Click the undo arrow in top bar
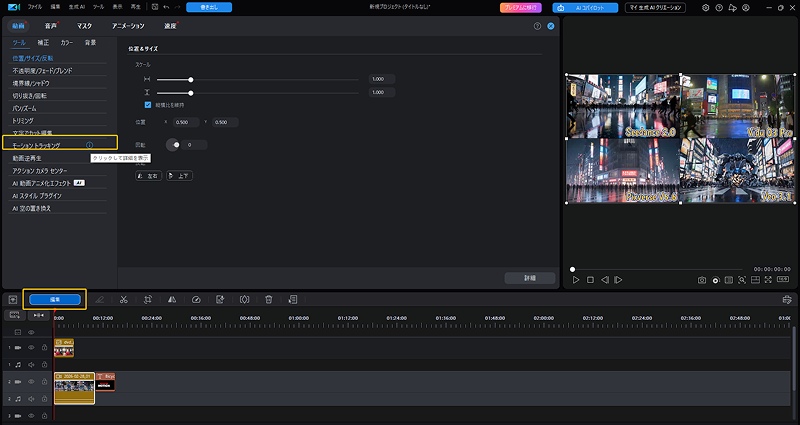Viewport: 800px width, 425px height. pos(166,7)
